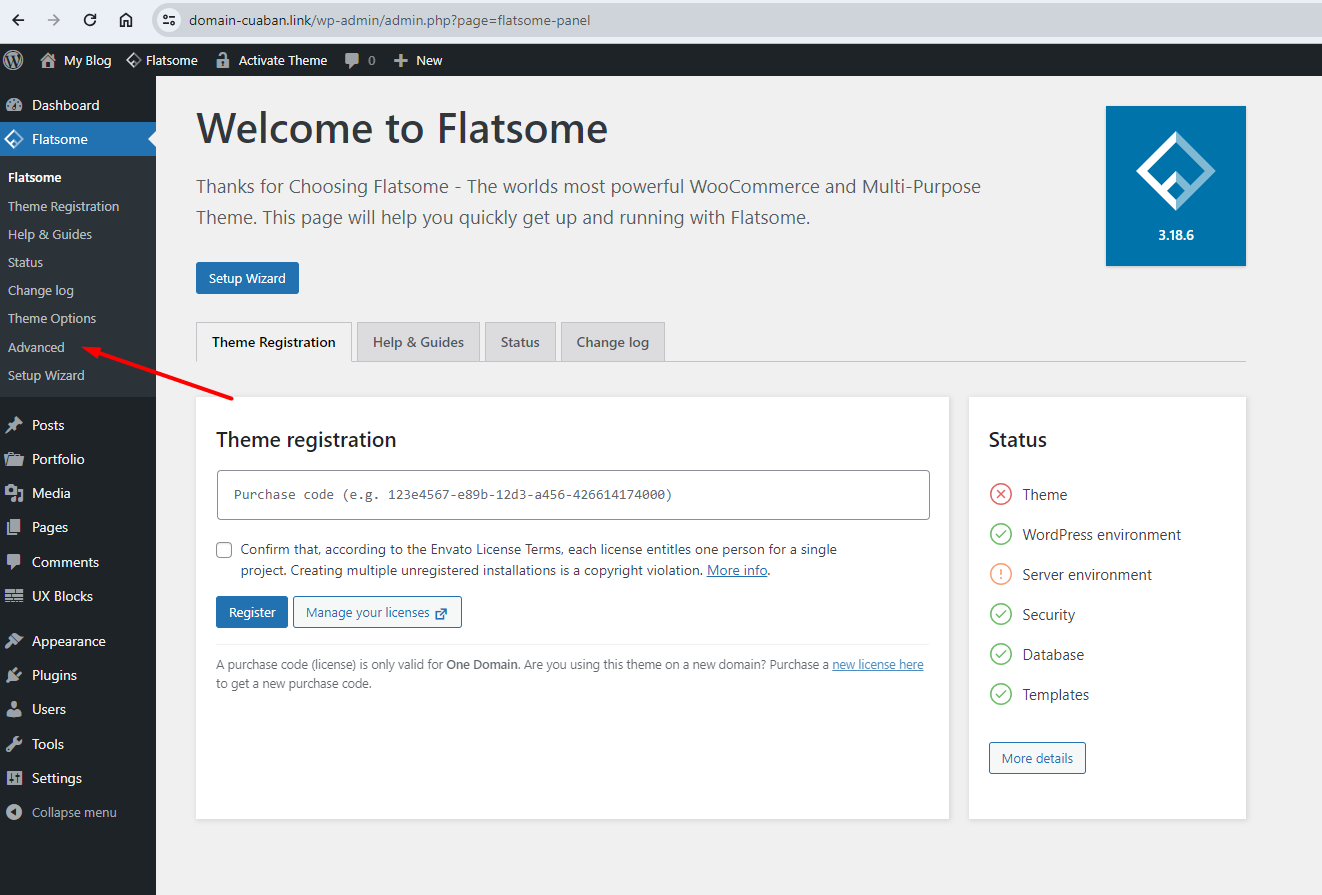Click the Posts pushpin icon
This screenshot has width=1322, height=895.
(14, 425)
